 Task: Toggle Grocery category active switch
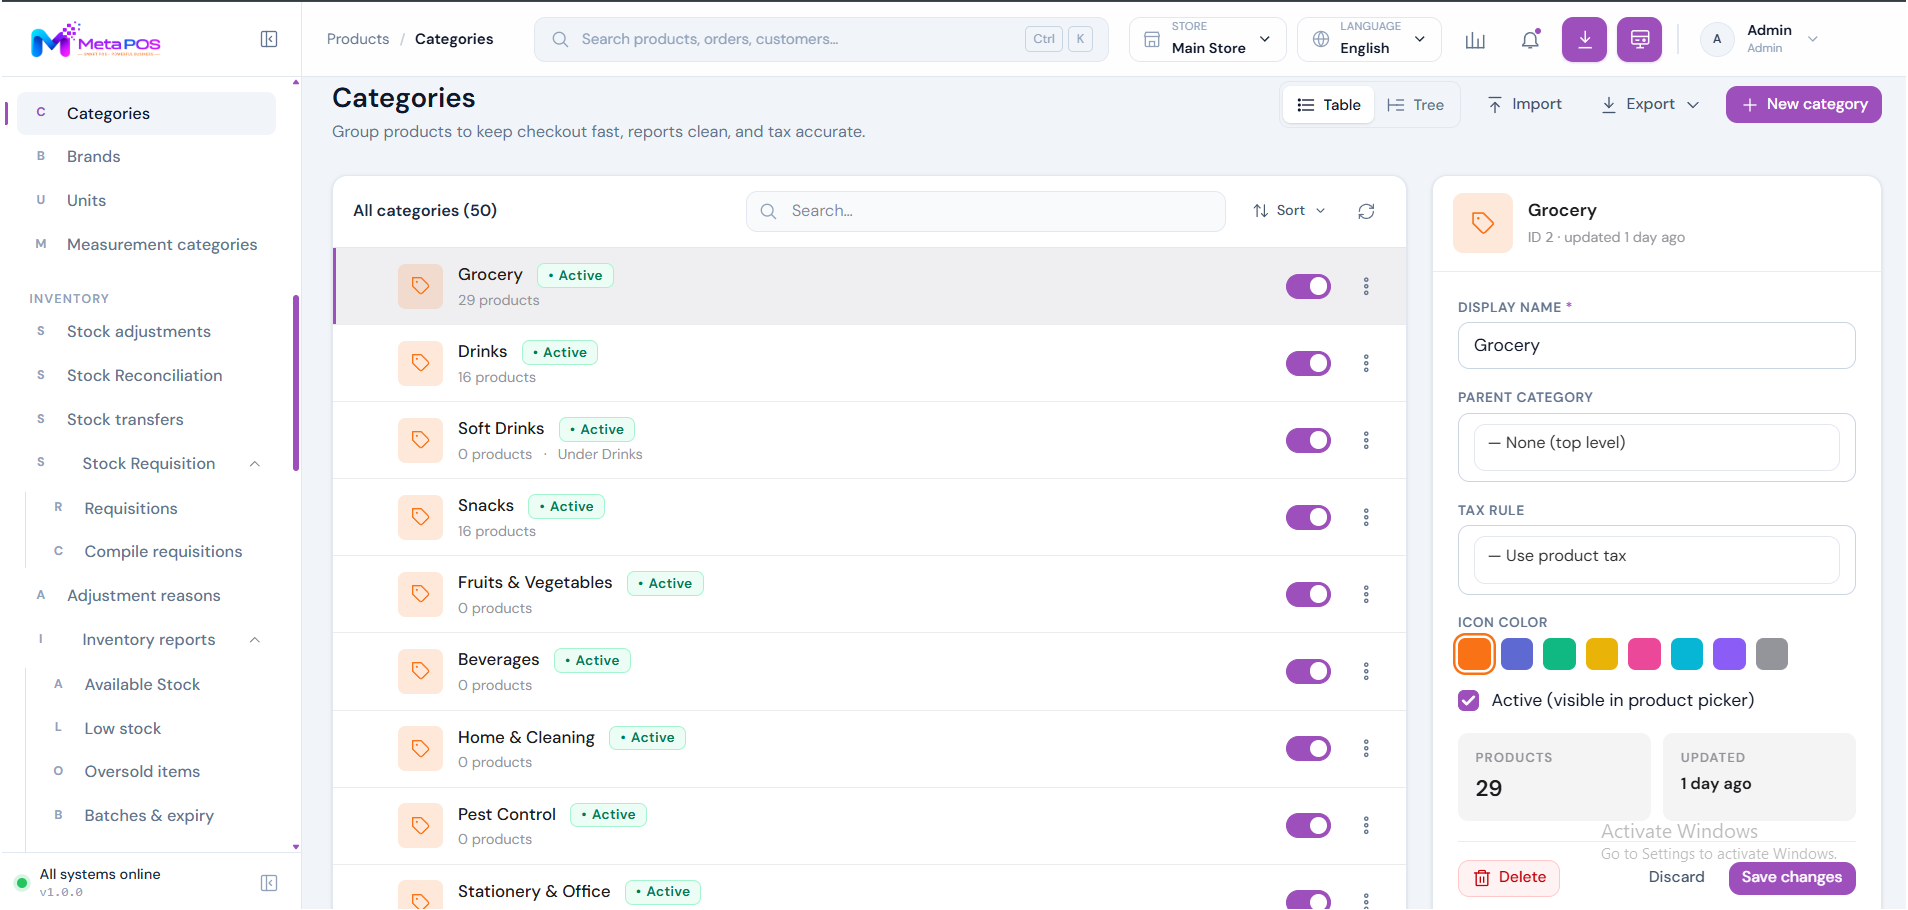(1308, 286)
